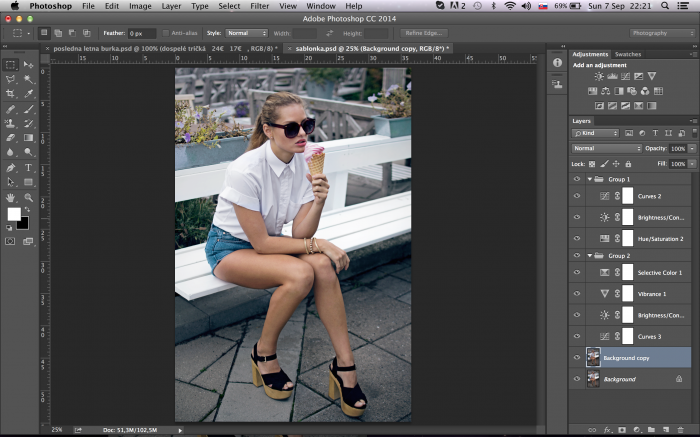Select the History Brush tool
Screen dimensions: 700x437
point(29,123)
